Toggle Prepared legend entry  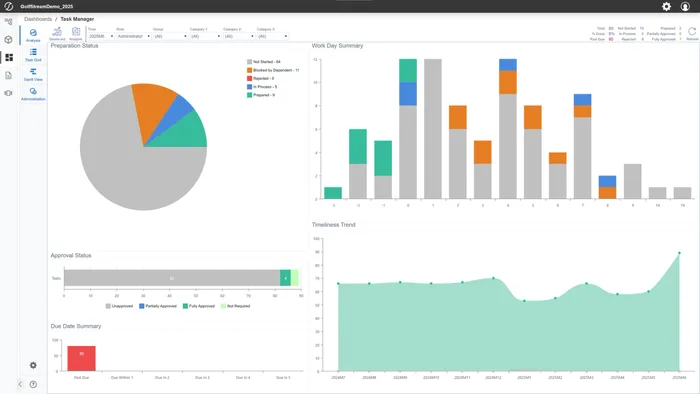click(261, 95)
